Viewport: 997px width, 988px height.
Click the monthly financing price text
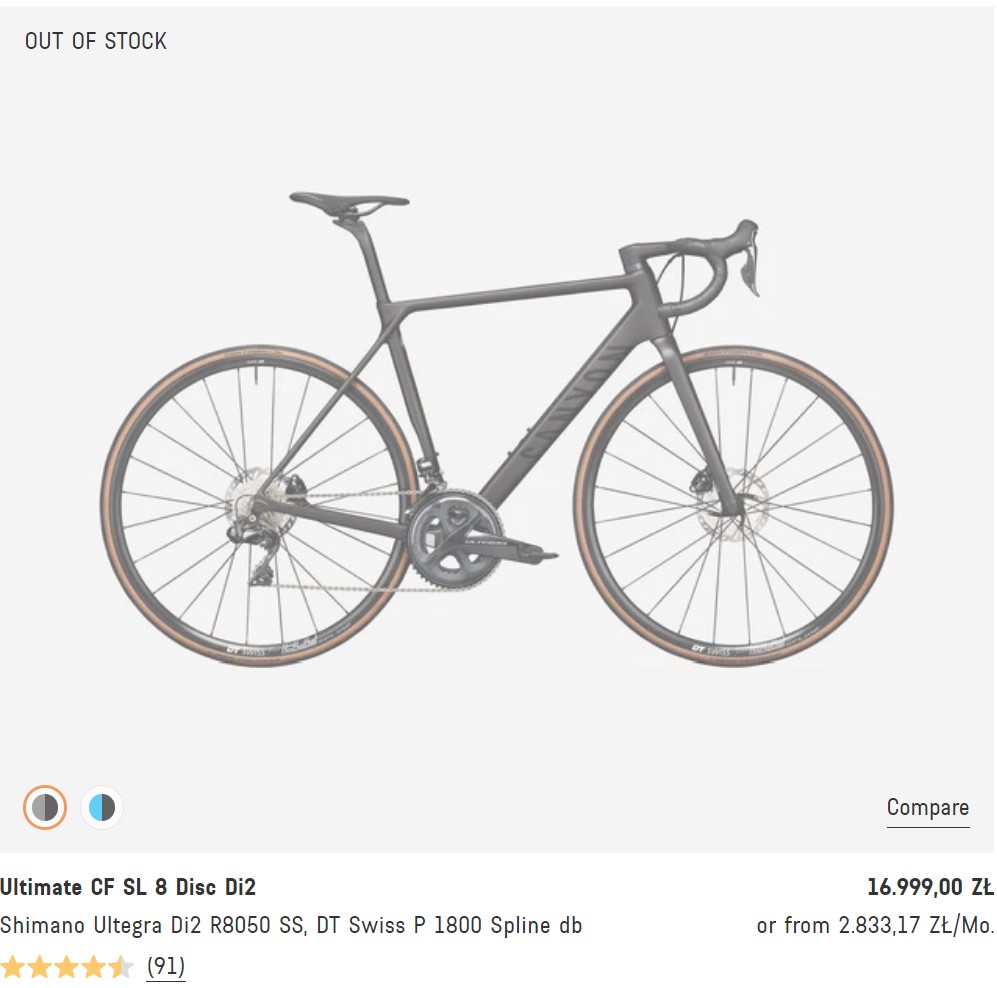point(875,925)
